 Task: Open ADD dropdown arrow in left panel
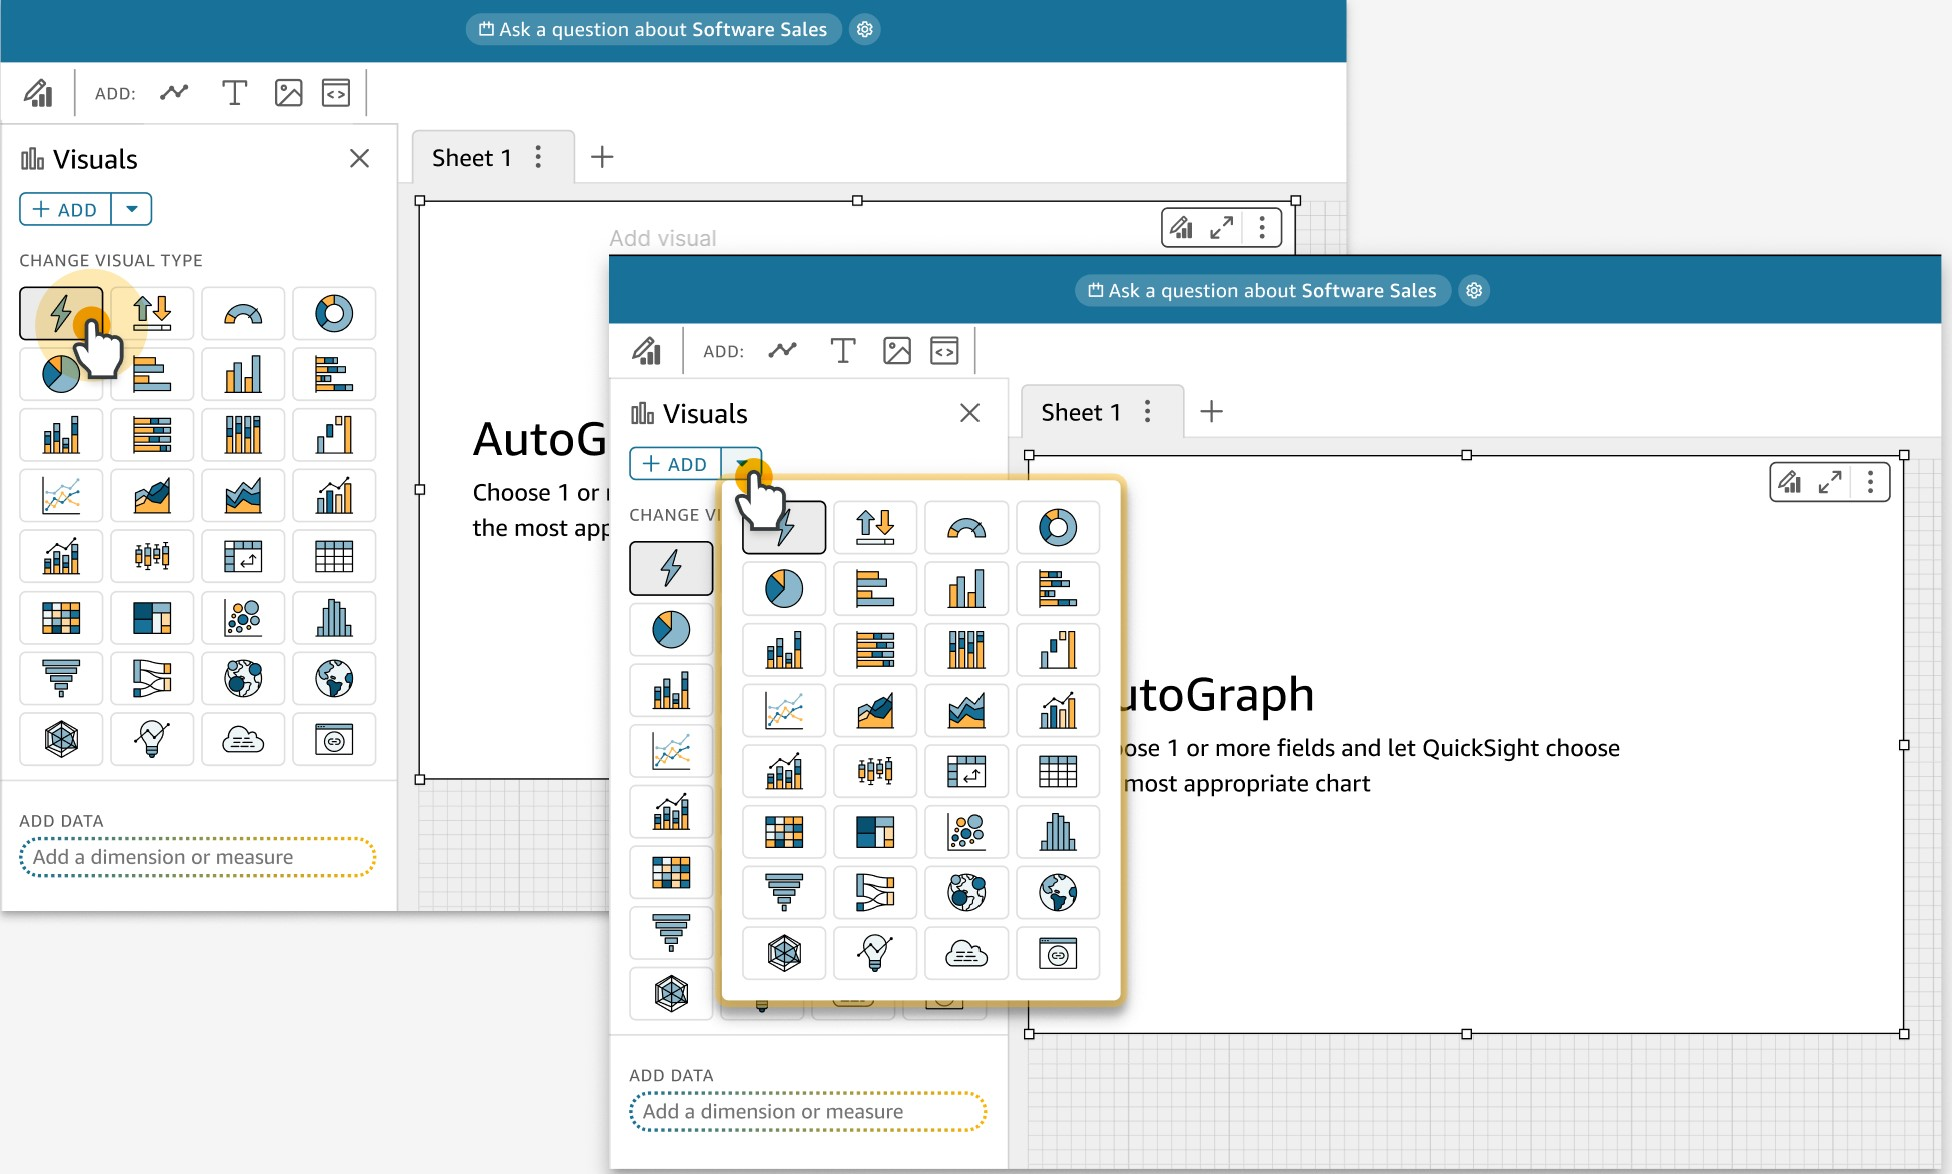(x=131, y=209)
